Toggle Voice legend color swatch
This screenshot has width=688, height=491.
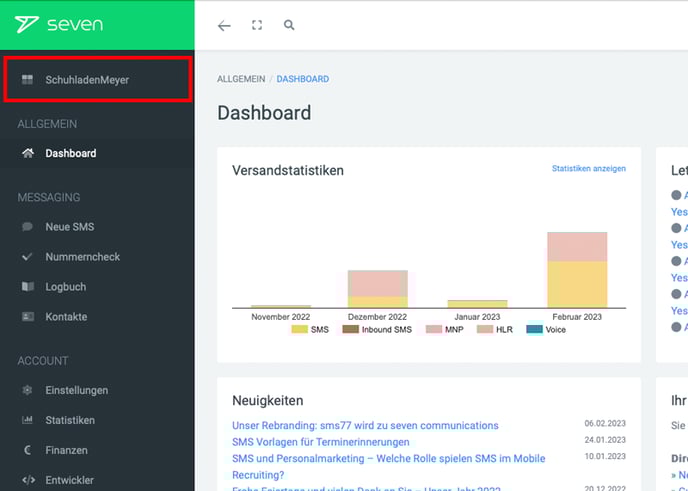coord(534,329)
